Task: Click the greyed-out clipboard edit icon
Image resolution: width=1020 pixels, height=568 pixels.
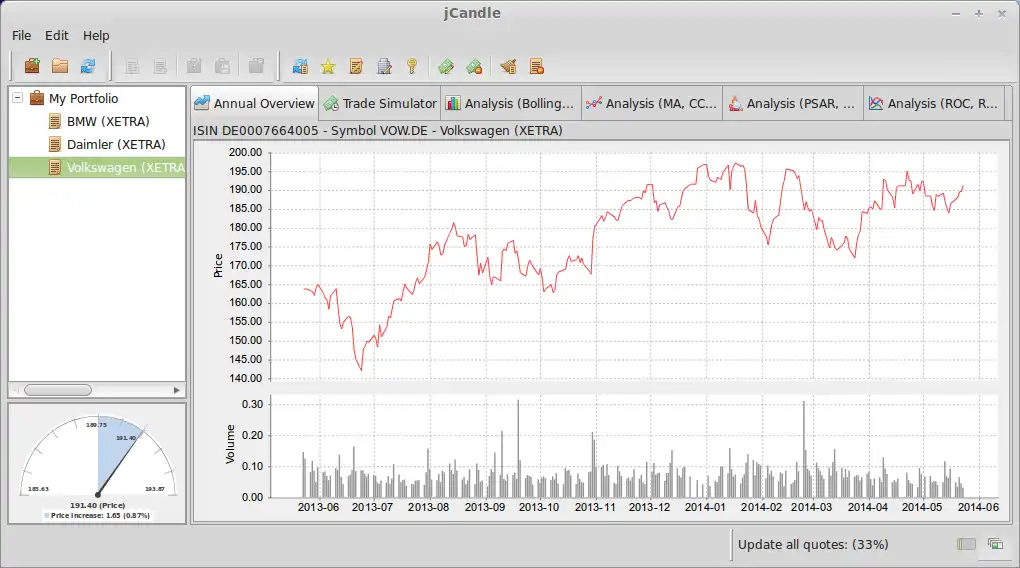Action: pos(194,66)
